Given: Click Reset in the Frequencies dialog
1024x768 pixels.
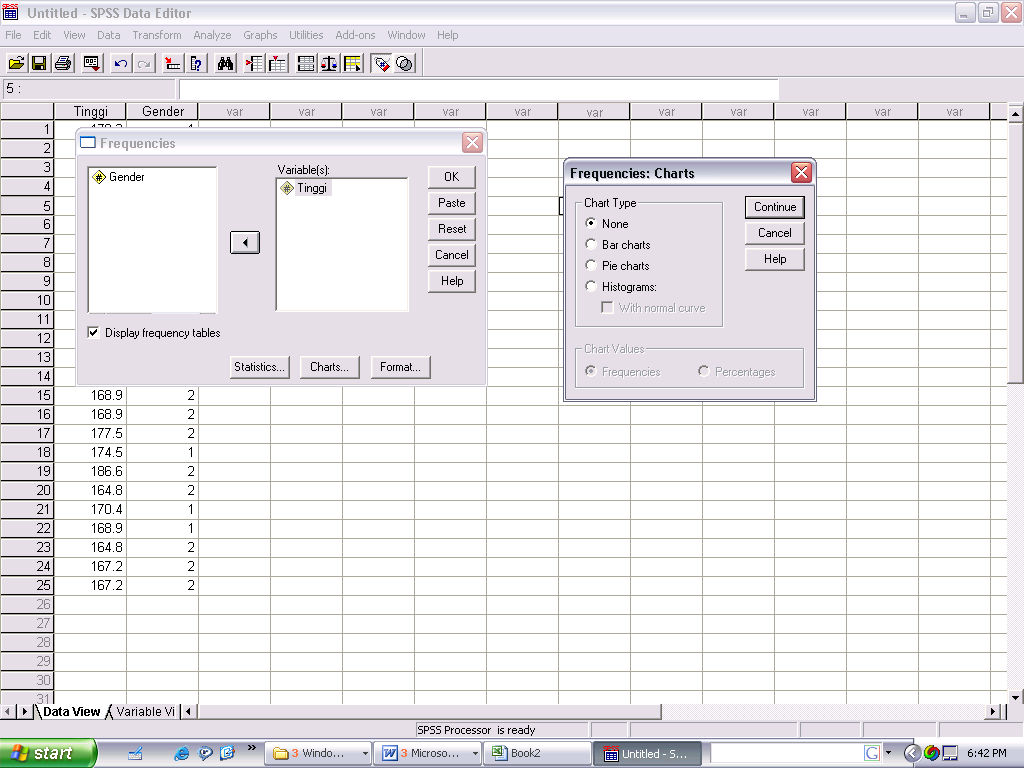Looking at the screenshot, I should pos(451,229).
